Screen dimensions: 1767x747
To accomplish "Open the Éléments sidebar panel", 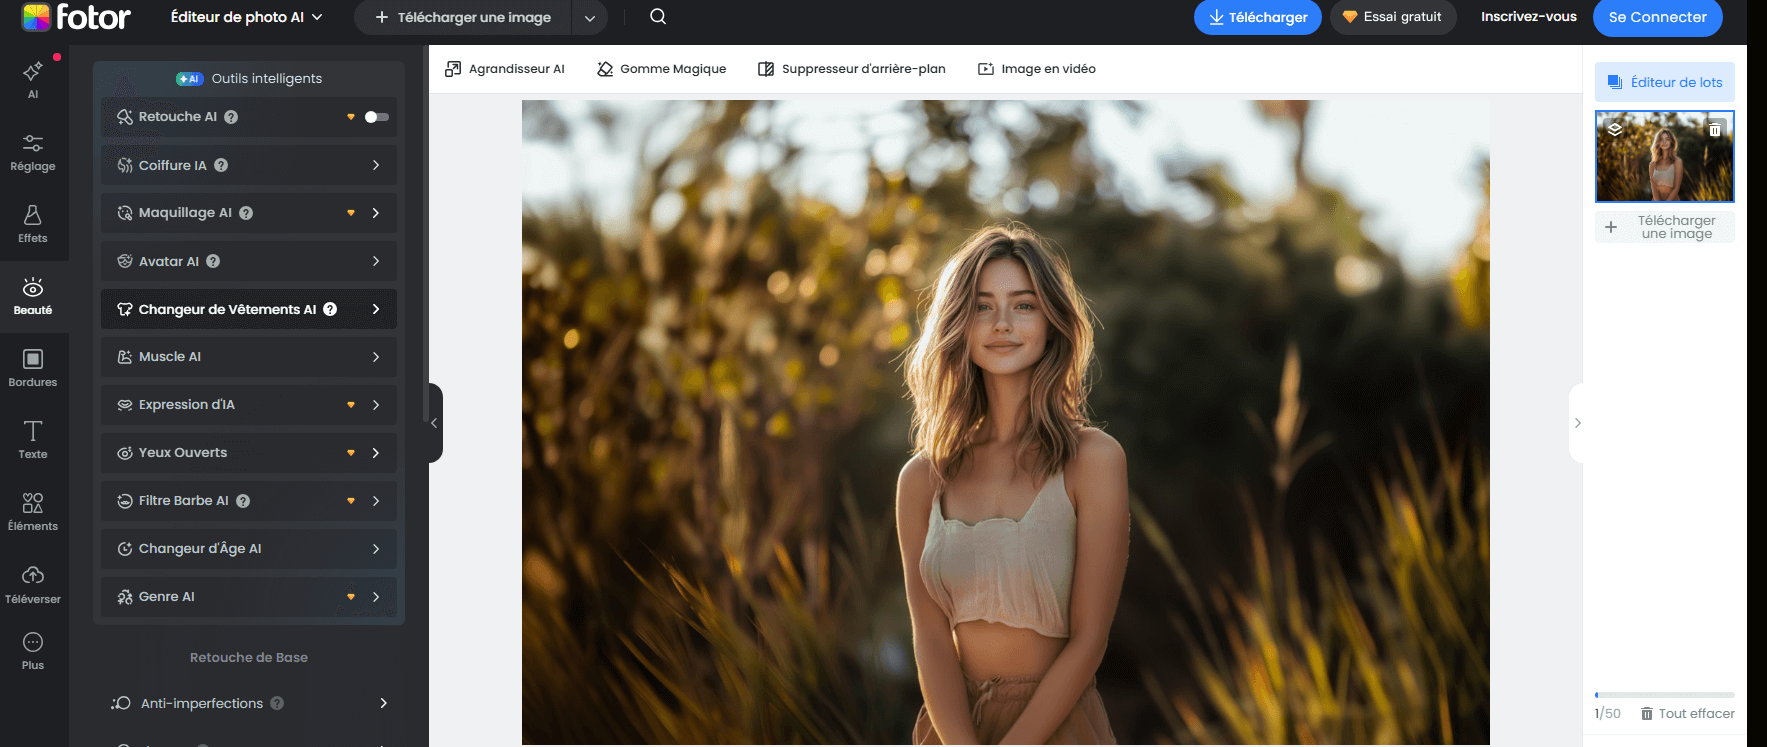I will tap(33, 511).
